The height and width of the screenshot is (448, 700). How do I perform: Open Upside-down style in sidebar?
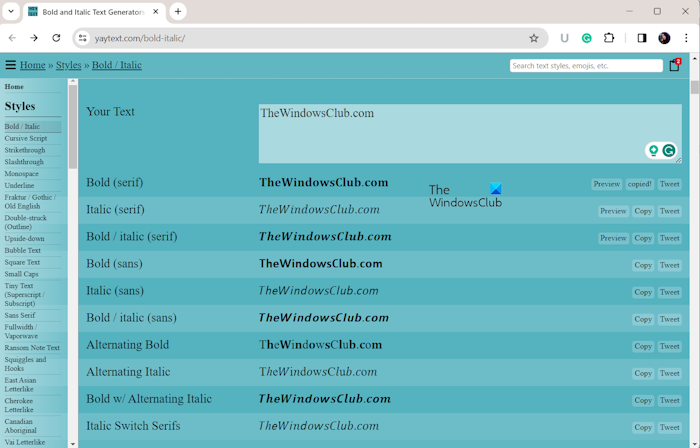(24, 238)
